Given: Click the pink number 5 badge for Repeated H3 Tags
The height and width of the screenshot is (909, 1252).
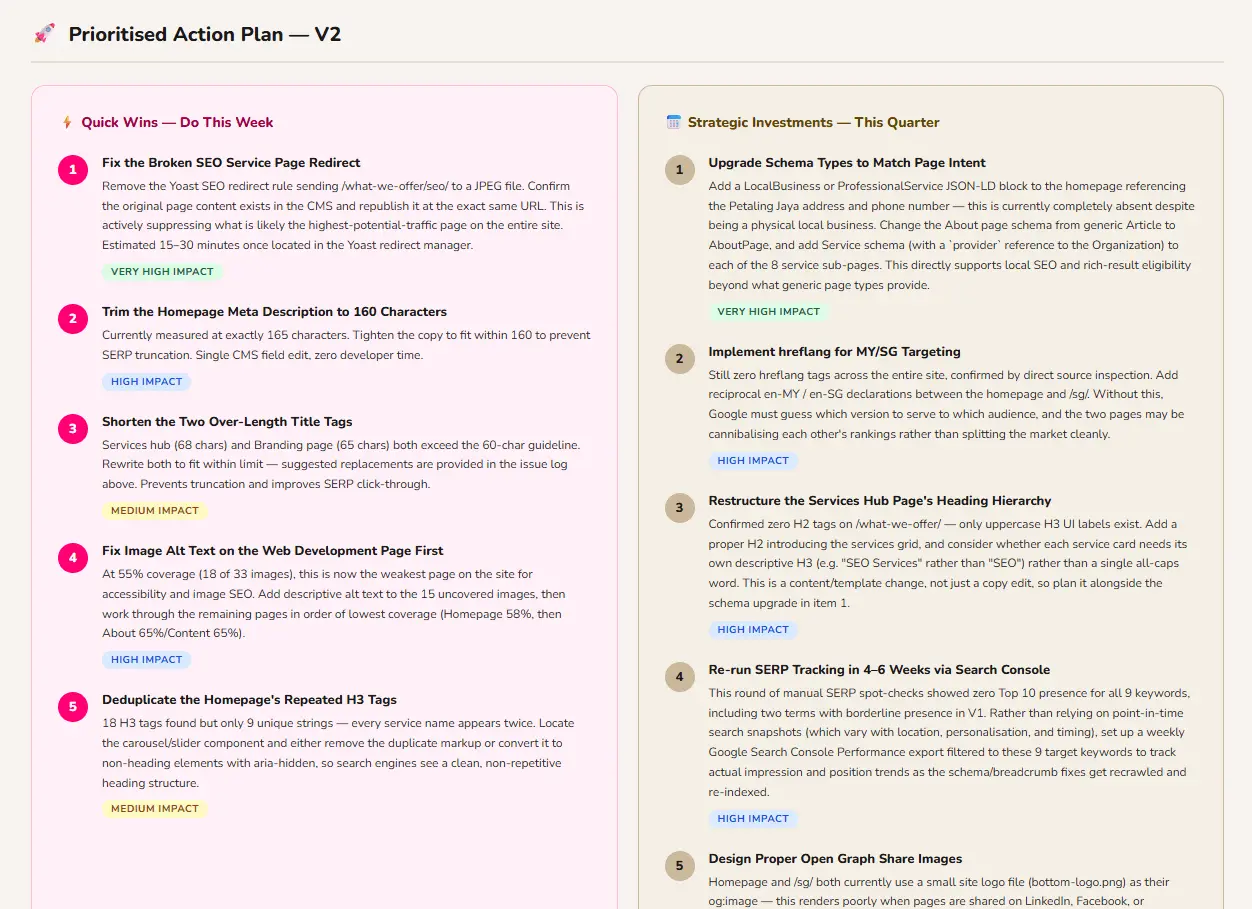Looking at the screenshot, I should 73,707.
